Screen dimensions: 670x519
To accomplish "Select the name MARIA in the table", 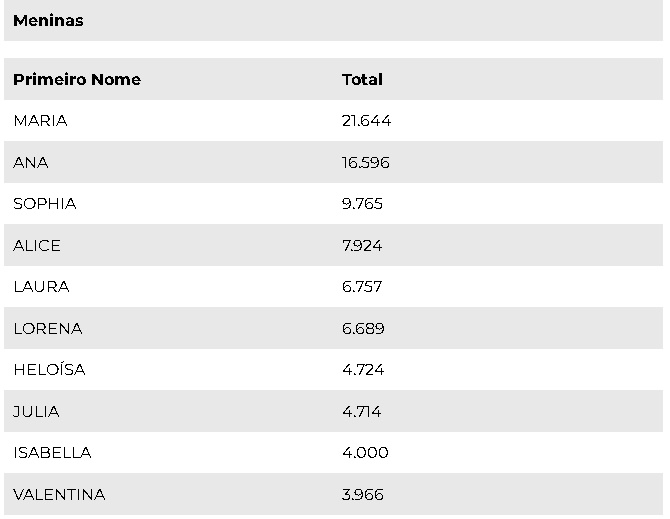I will (40, 121).
